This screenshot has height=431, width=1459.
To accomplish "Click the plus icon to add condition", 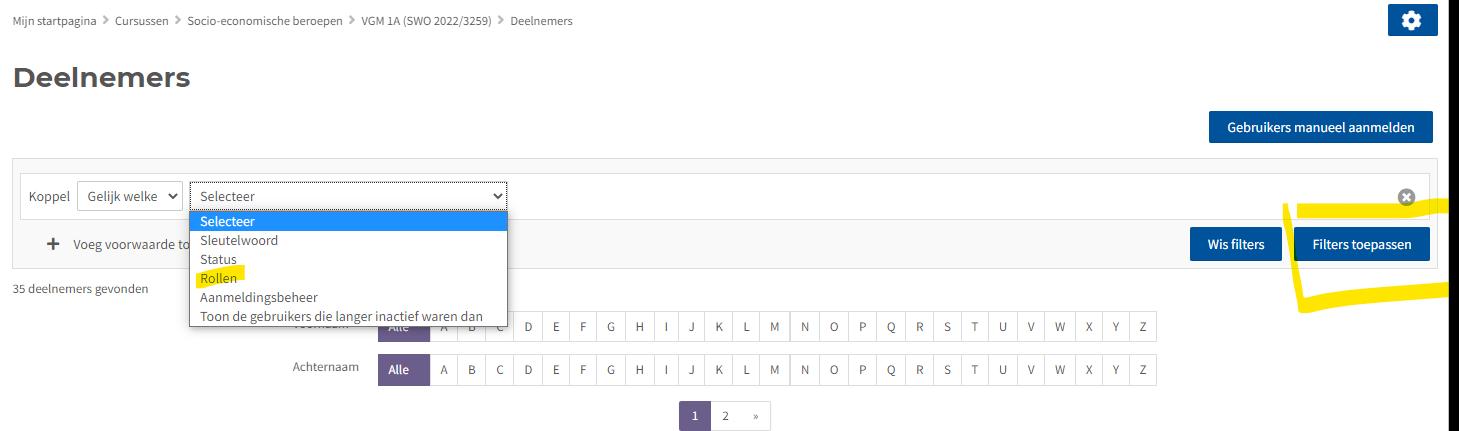I will coord(53,244).
